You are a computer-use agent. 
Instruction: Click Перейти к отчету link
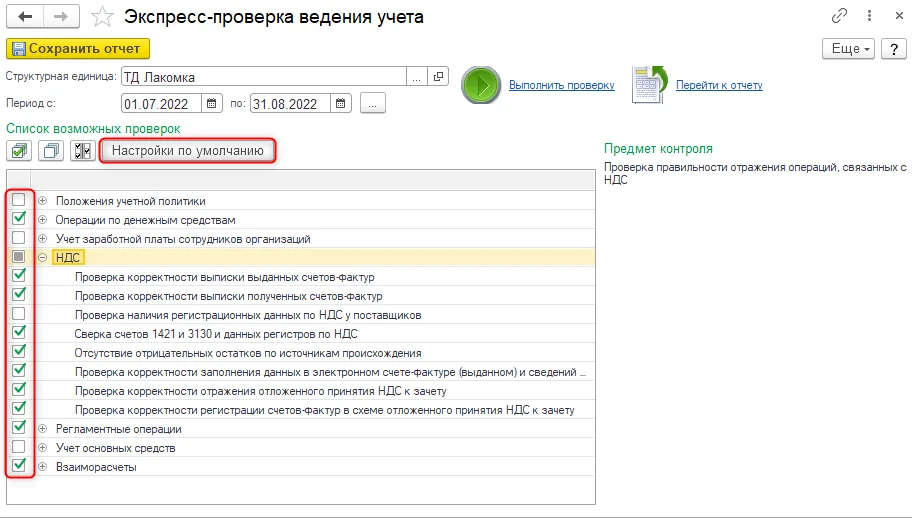click(x=719, y=85)
